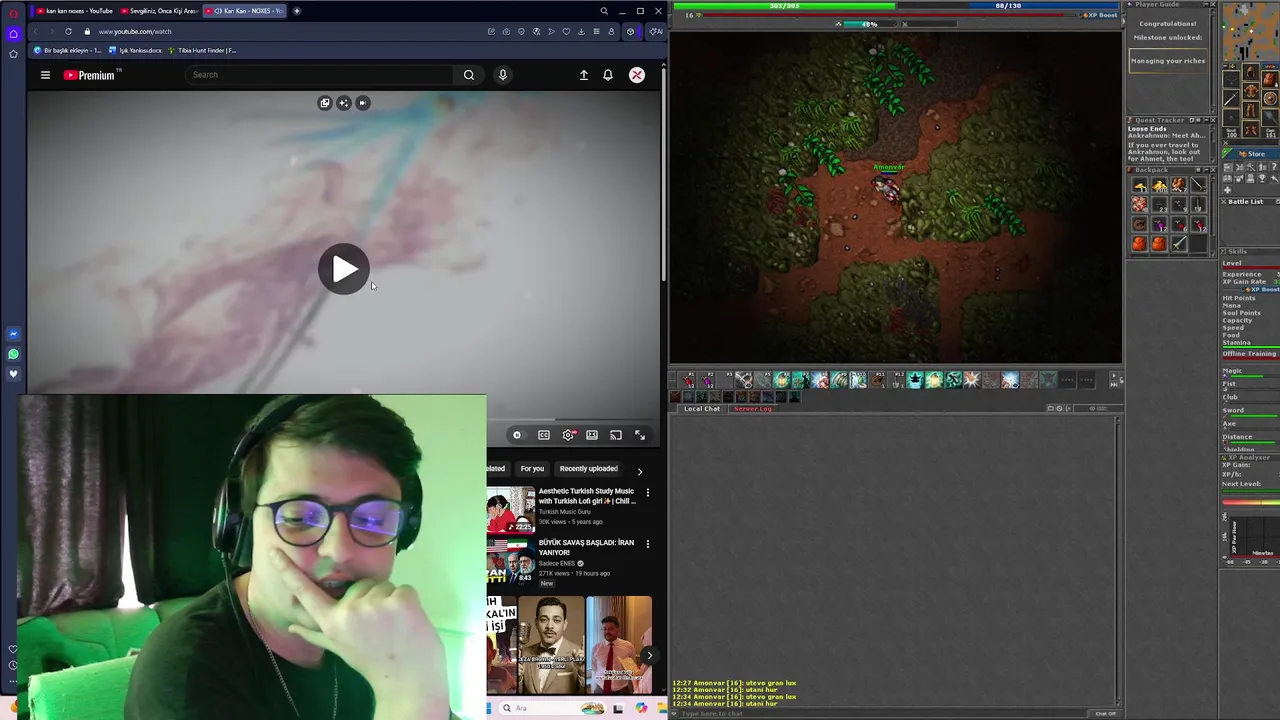Click the Tibia minimap
1280x720 pixels.
pos(1249,32)
